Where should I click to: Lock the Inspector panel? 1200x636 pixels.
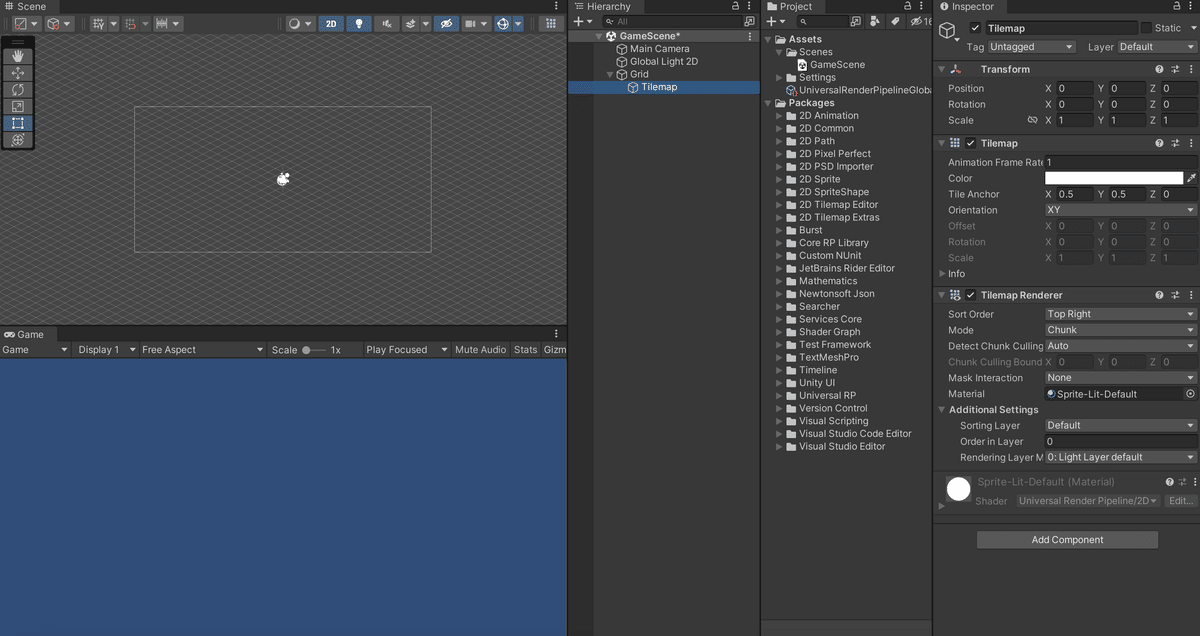[x=1176, y=6]
